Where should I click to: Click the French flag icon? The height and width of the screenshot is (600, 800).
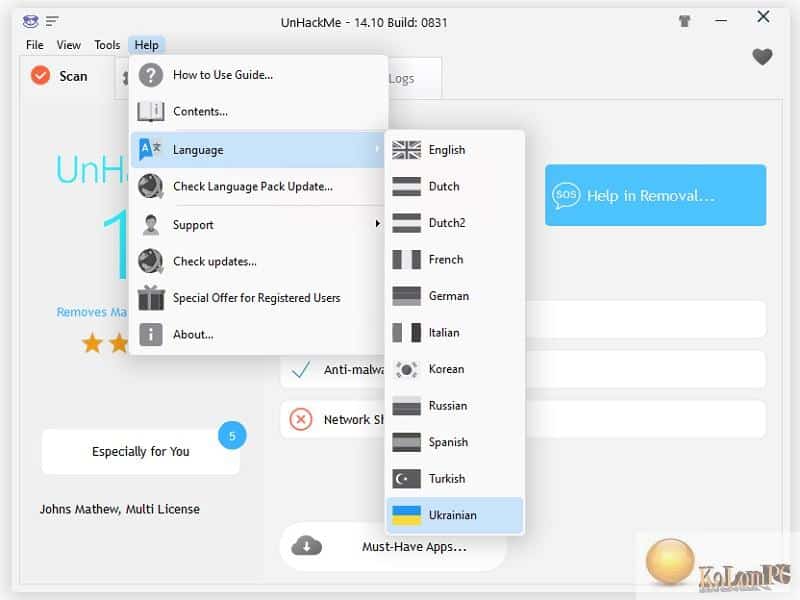point(406,259)
